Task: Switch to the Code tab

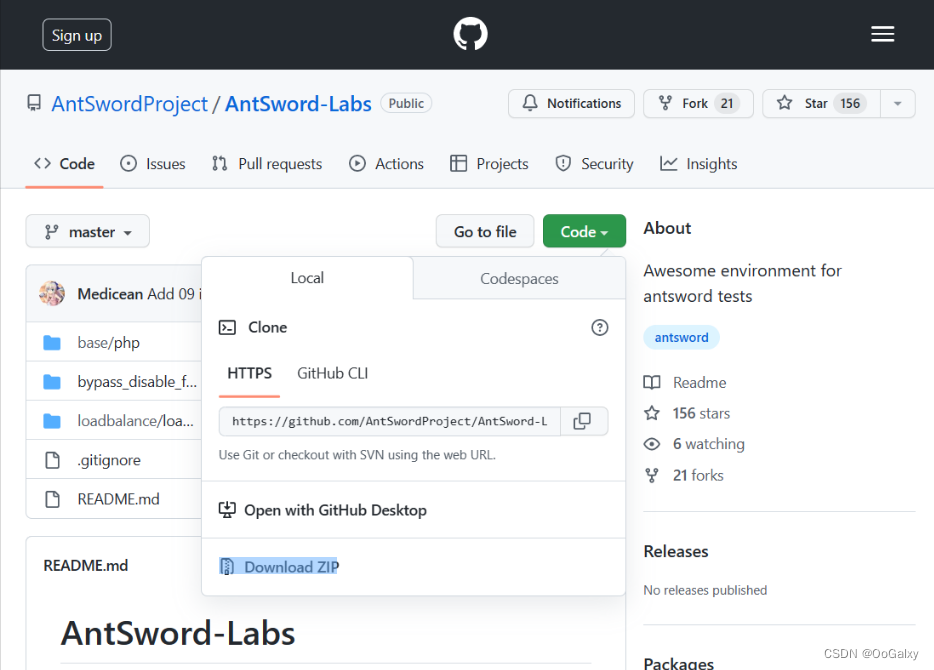Action: [x=64, y=164]
